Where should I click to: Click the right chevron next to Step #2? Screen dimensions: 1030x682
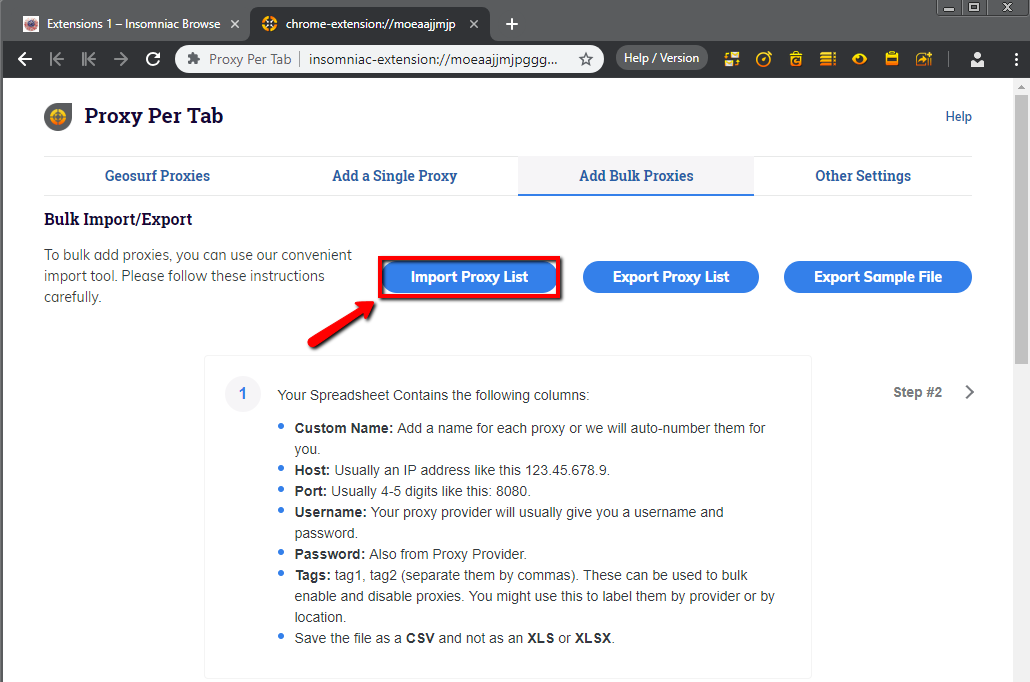(970, 392)
